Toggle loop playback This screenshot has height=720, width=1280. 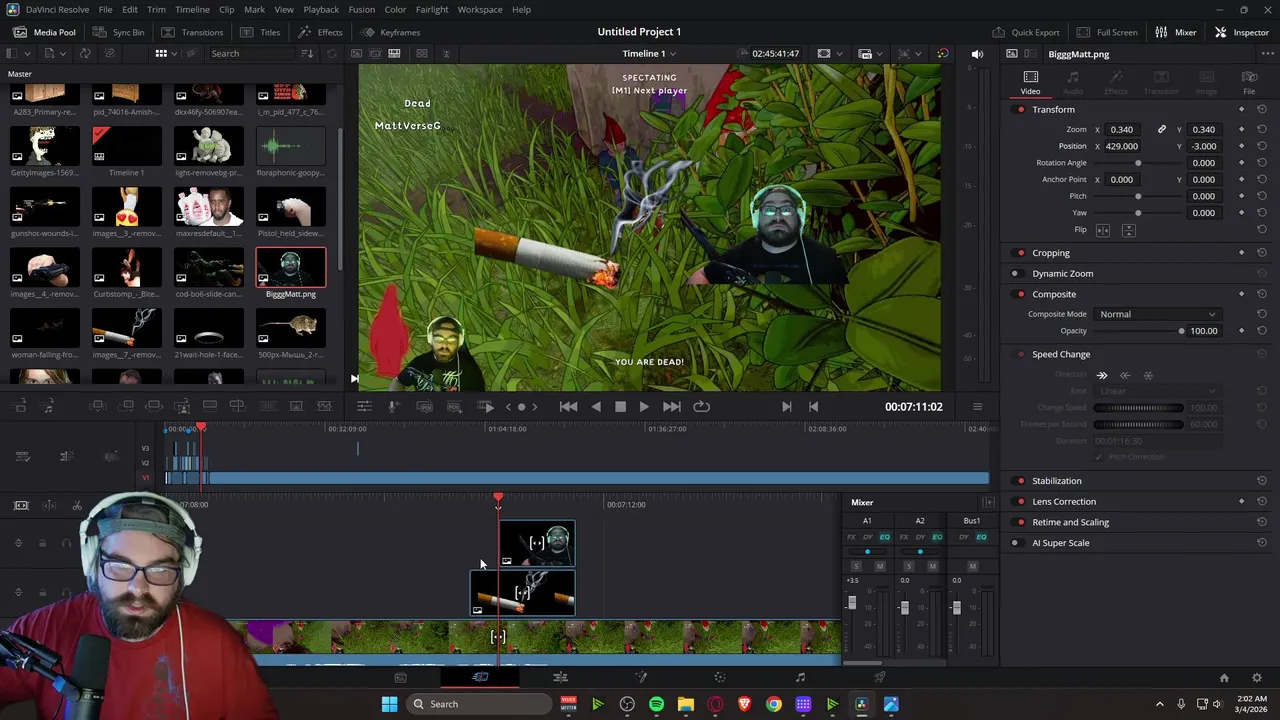(702, 407)
